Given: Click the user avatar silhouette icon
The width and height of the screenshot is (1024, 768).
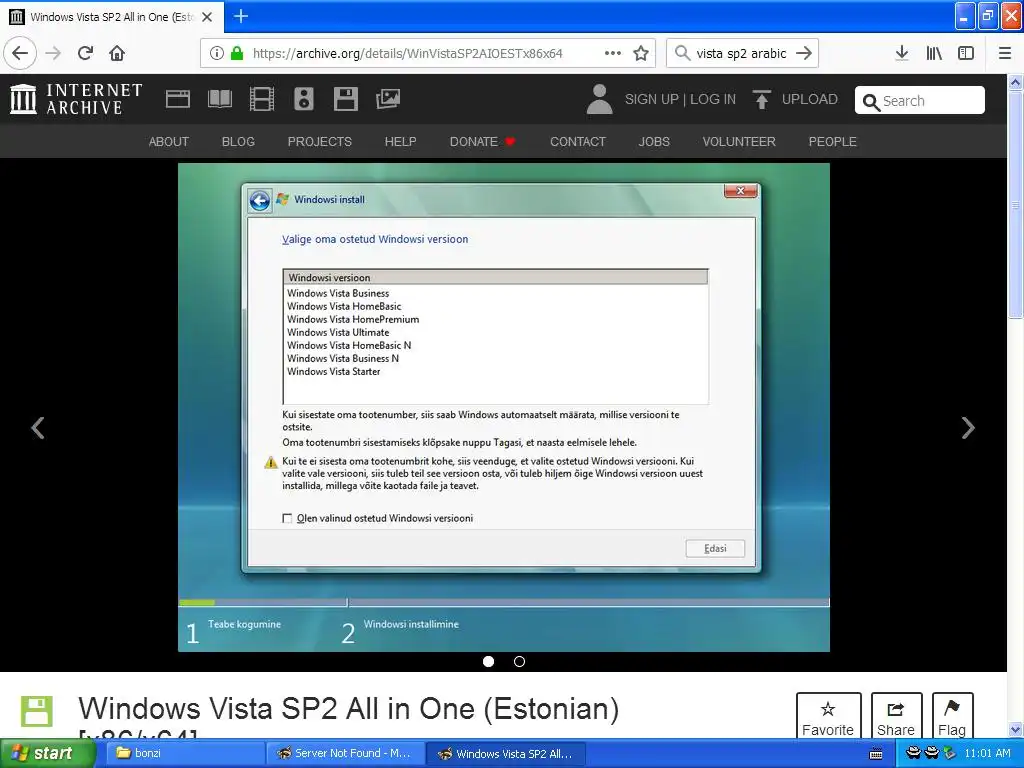Looking at the screenshot, I should click(x=600, y=99).
